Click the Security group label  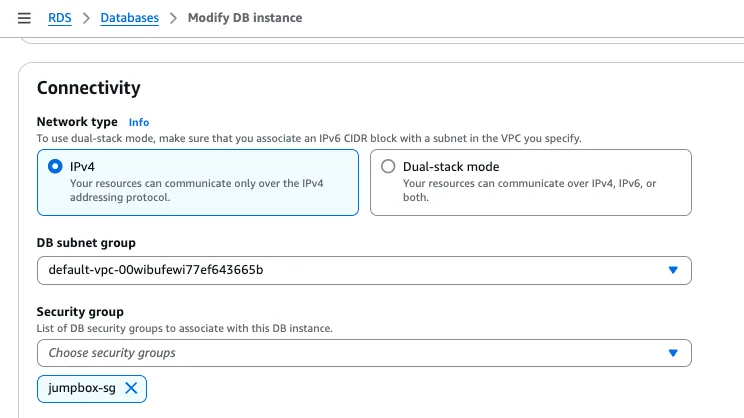(80, 312)
